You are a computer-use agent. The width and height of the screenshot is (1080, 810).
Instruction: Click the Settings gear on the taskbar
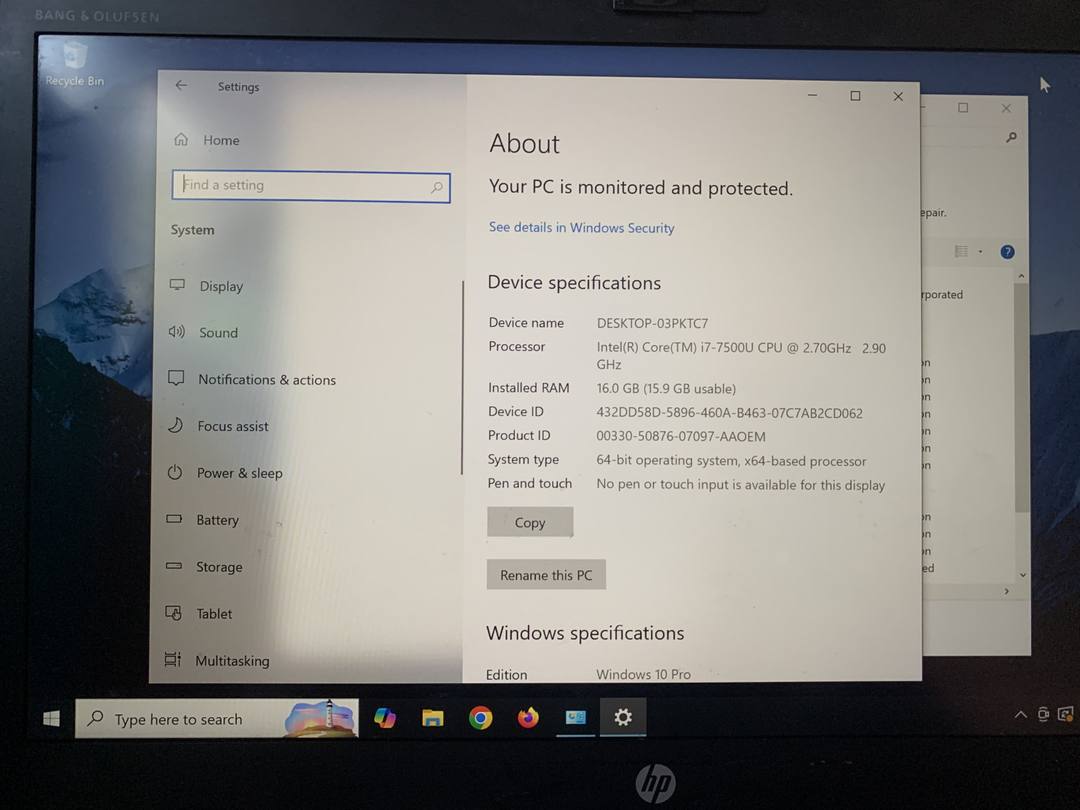click(x=623, y=717)
